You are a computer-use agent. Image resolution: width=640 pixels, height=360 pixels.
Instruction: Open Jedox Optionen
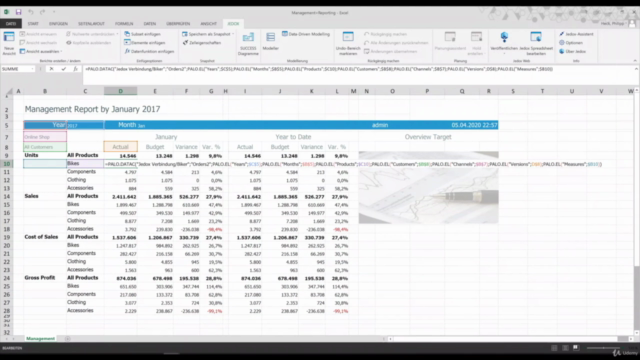coord(571,42)
